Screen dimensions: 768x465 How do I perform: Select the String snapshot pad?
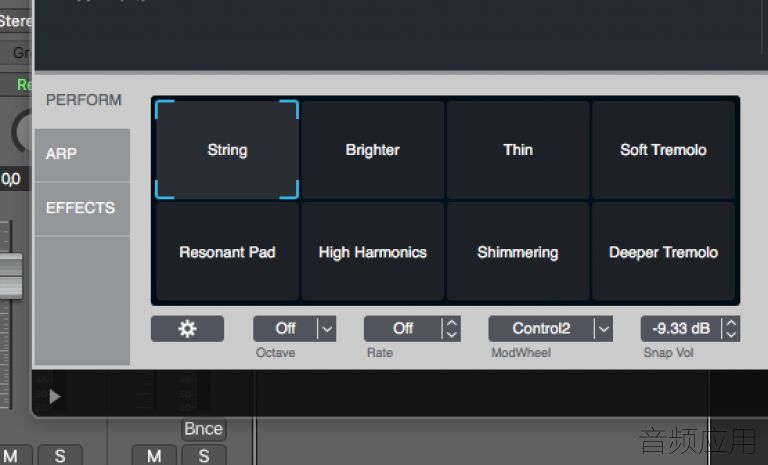[227, 150]
